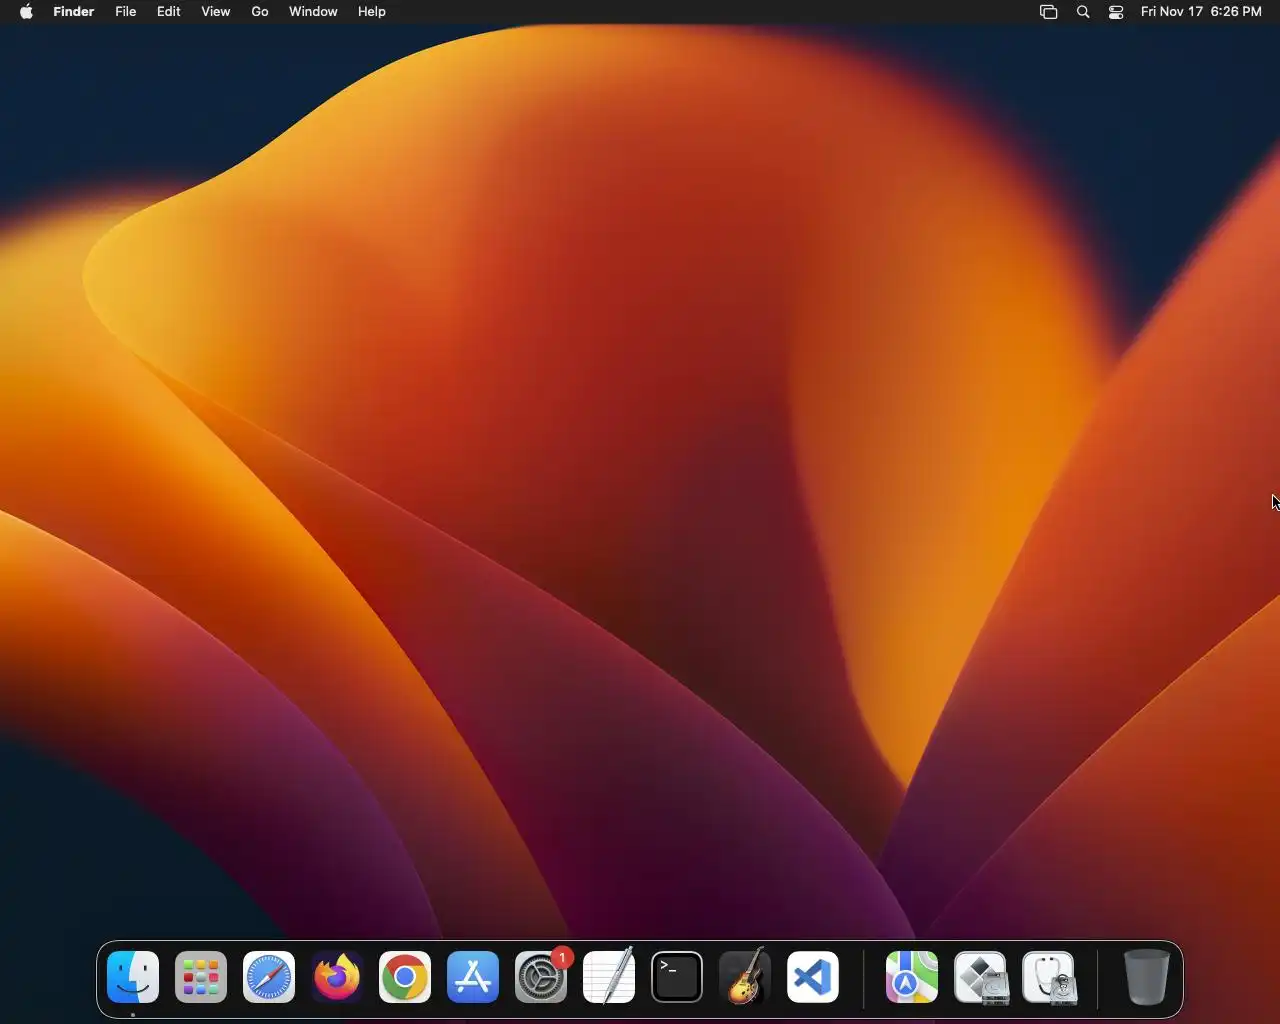This screenshot has width=1280, height=1024.
Task: Open the Finder application menu
Action: click(73, 12)
